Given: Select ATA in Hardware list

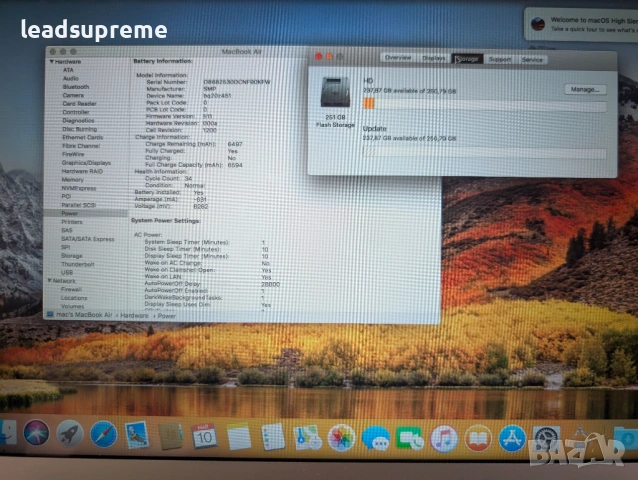Looking at the screenshot, I should [68, 70].
